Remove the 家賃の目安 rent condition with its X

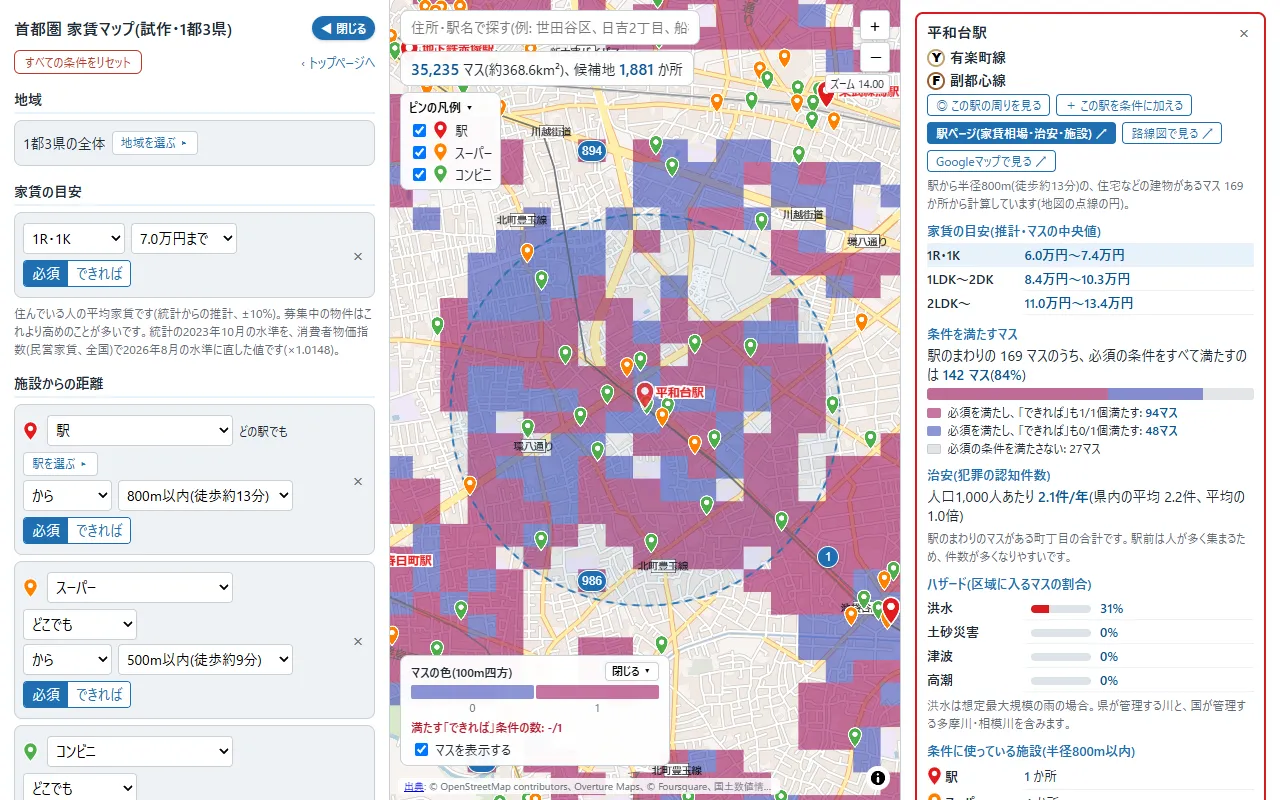(x=358, y=256)
